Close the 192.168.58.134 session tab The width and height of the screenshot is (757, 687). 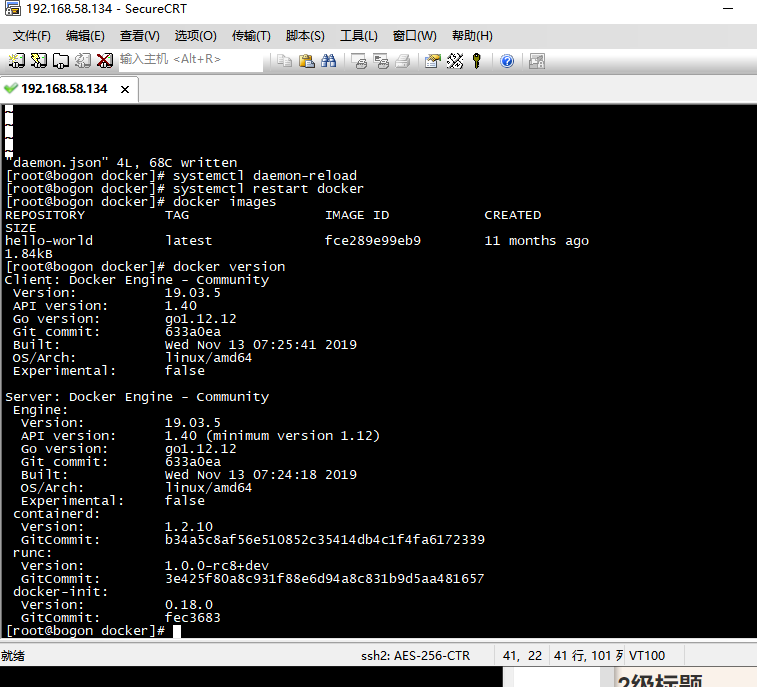click(125, 89)
